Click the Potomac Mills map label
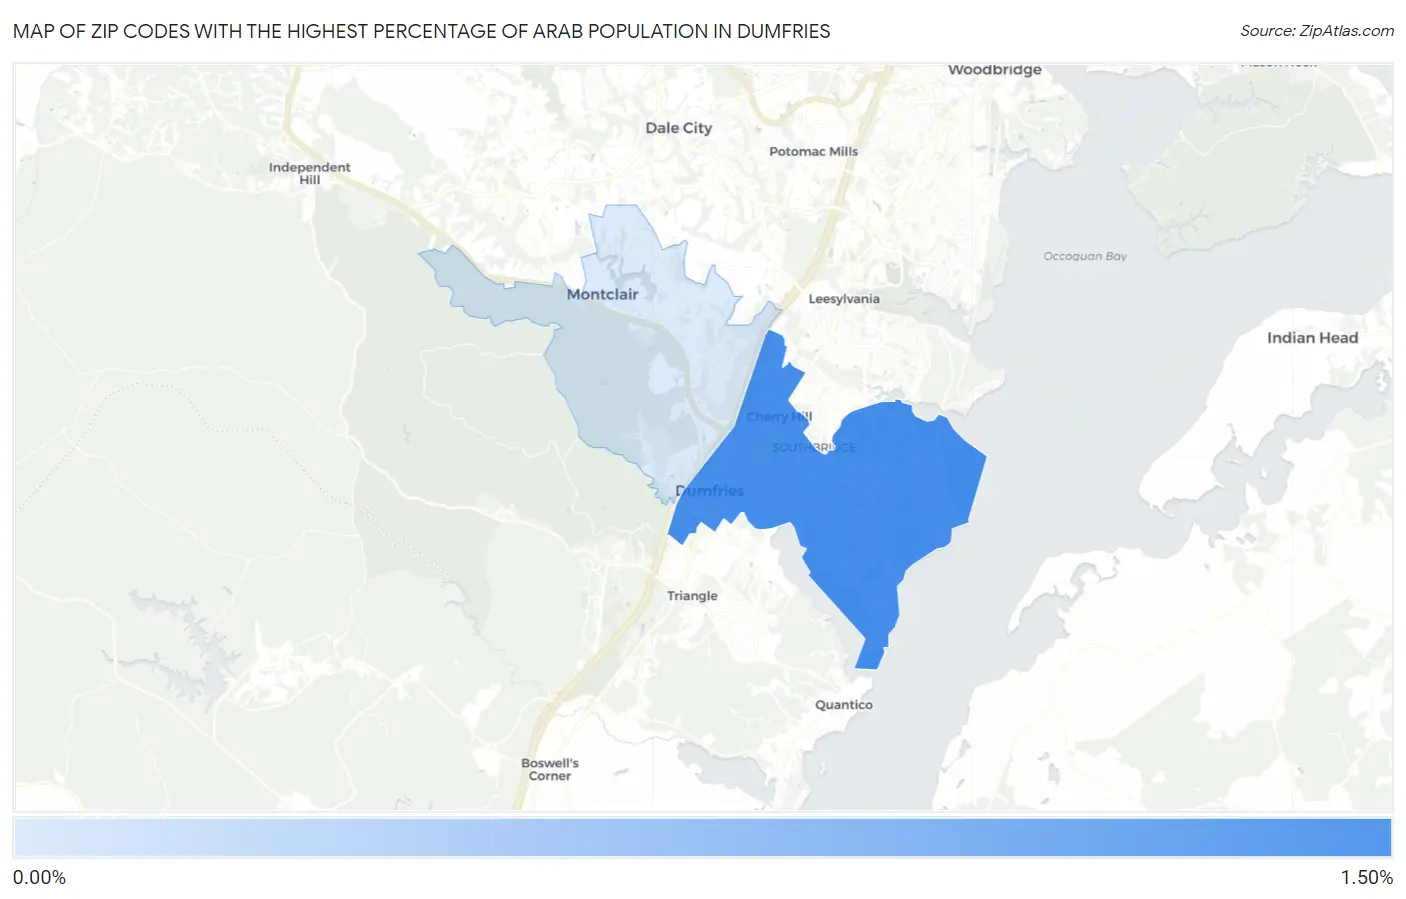The width and height of the screenshot is (1406, 899). click(813, 152)
